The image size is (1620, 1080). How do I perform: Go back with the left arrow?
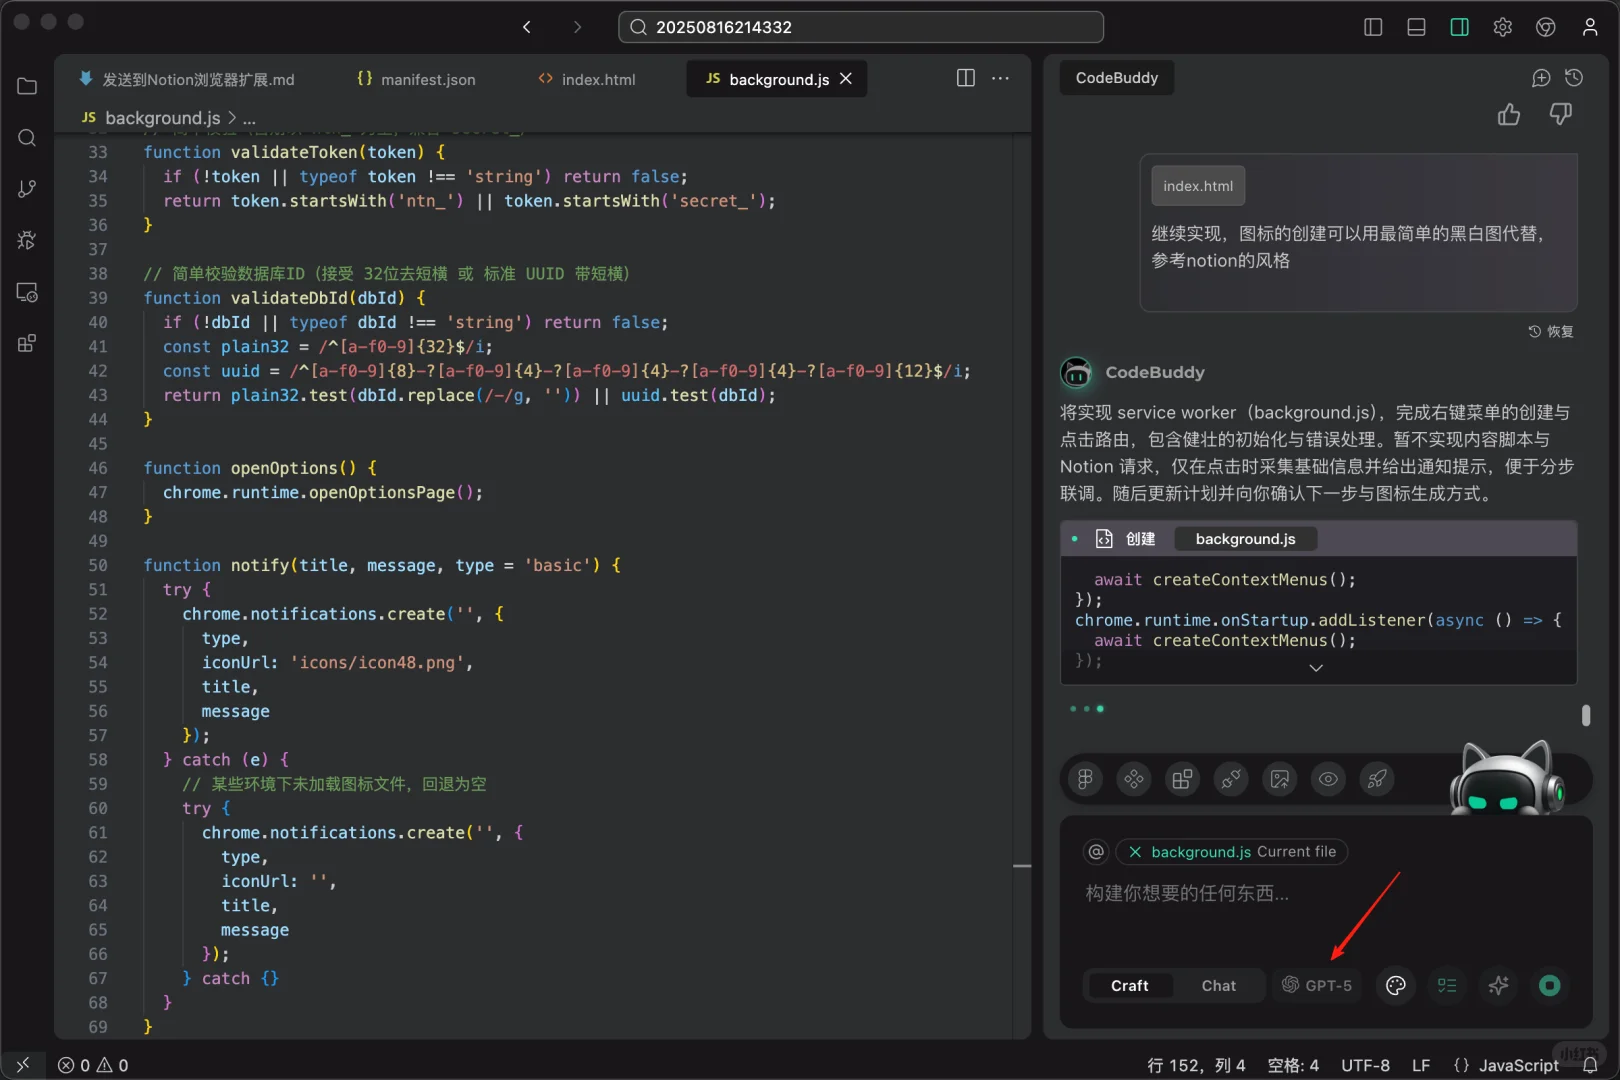527,27
